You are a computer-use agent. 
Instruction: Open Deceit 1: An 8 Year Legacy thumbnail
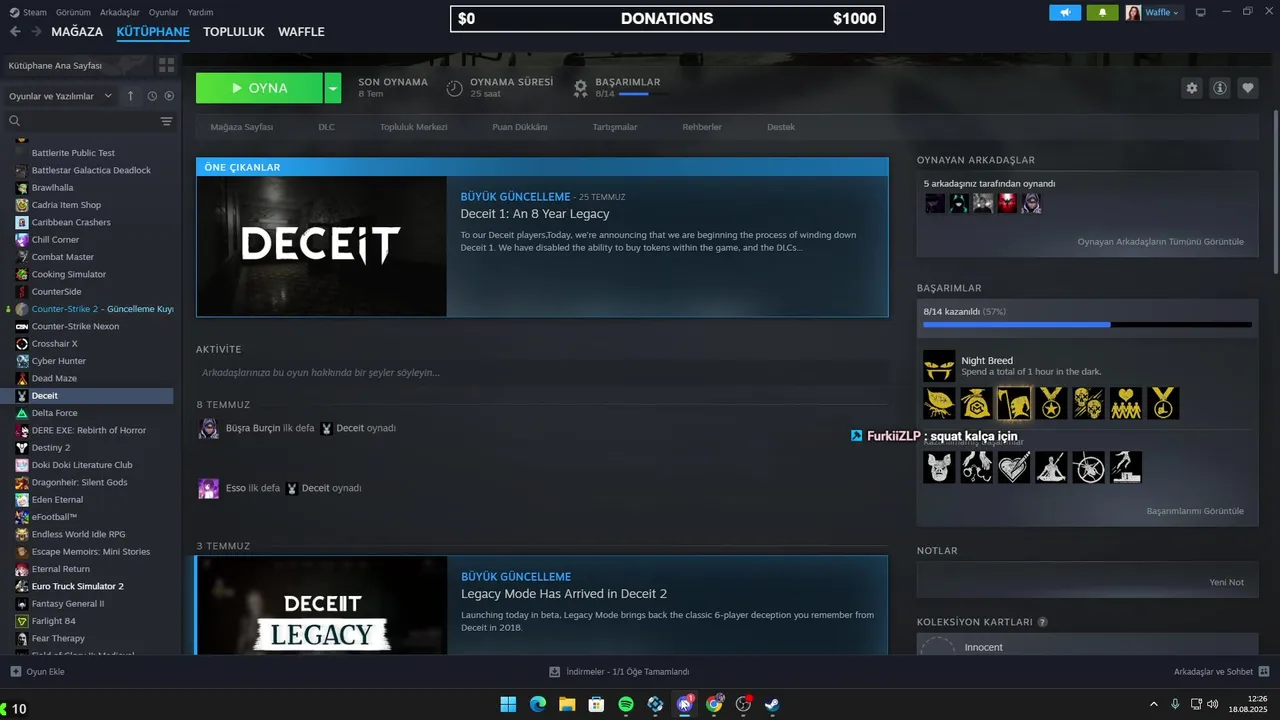click(322, 246)
